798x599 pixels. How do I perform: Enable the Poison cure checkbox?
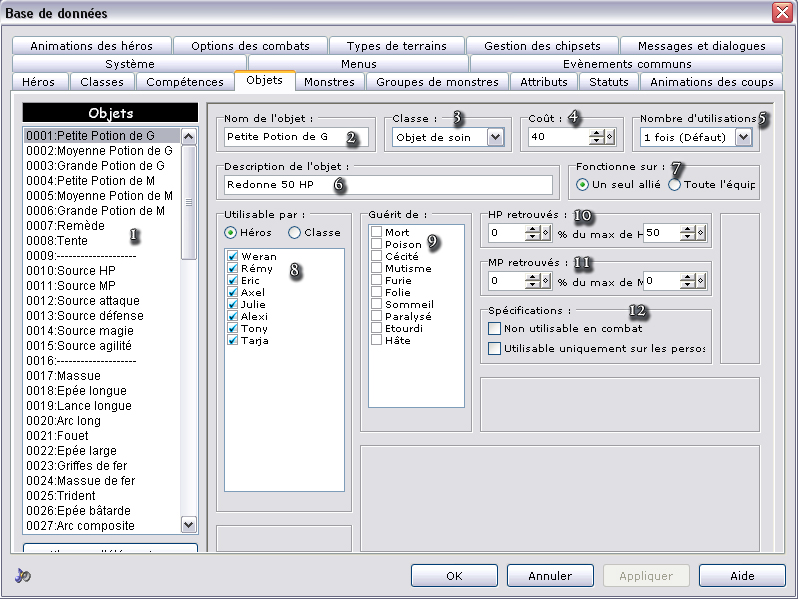pos(376,245)
